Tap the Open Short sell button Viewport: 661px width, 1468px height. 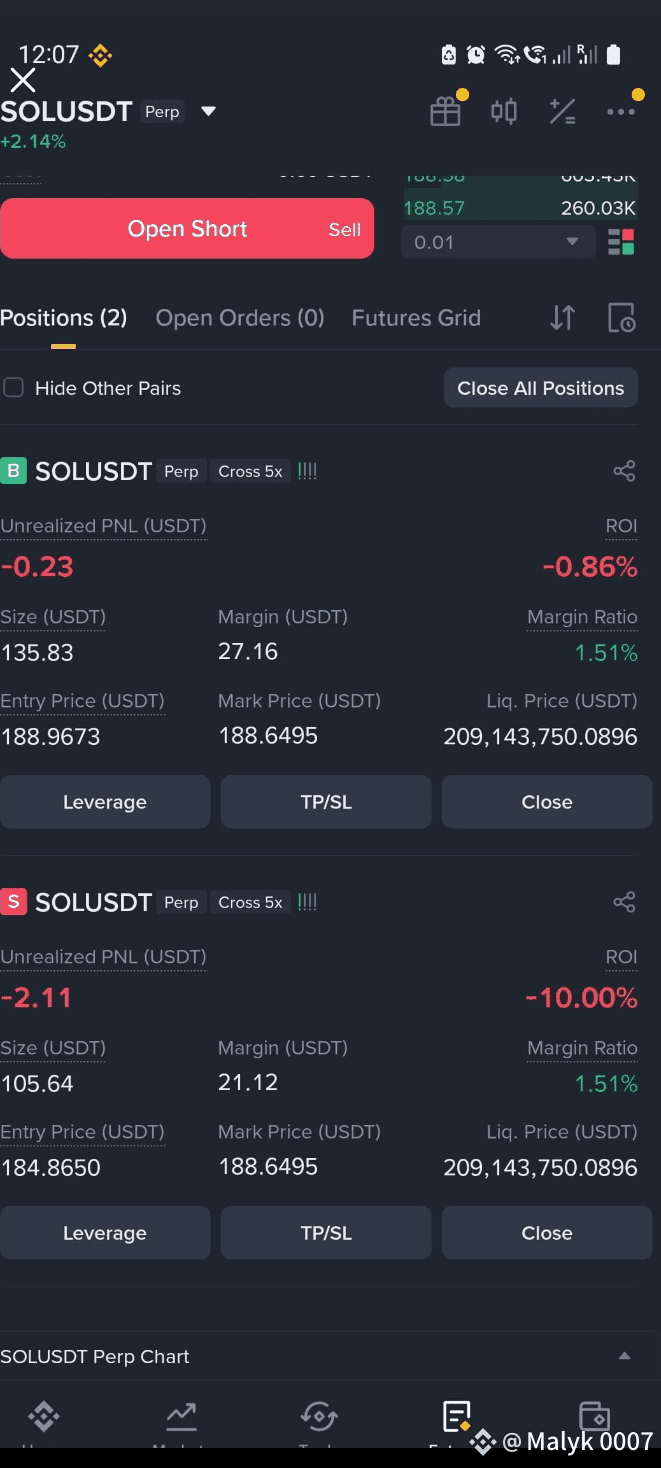pyautogui.click(x=187, y=228)
